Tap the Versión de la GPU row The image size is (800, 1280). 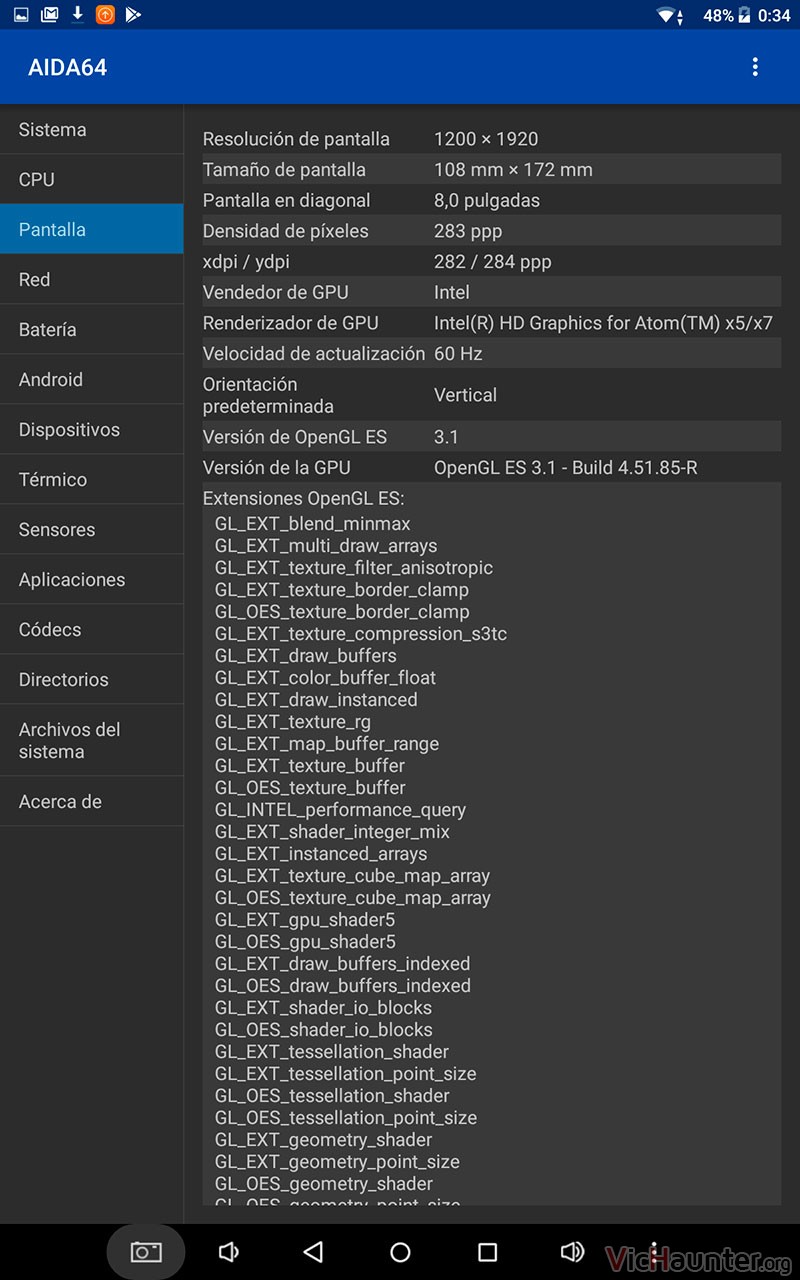pos(491,467)
